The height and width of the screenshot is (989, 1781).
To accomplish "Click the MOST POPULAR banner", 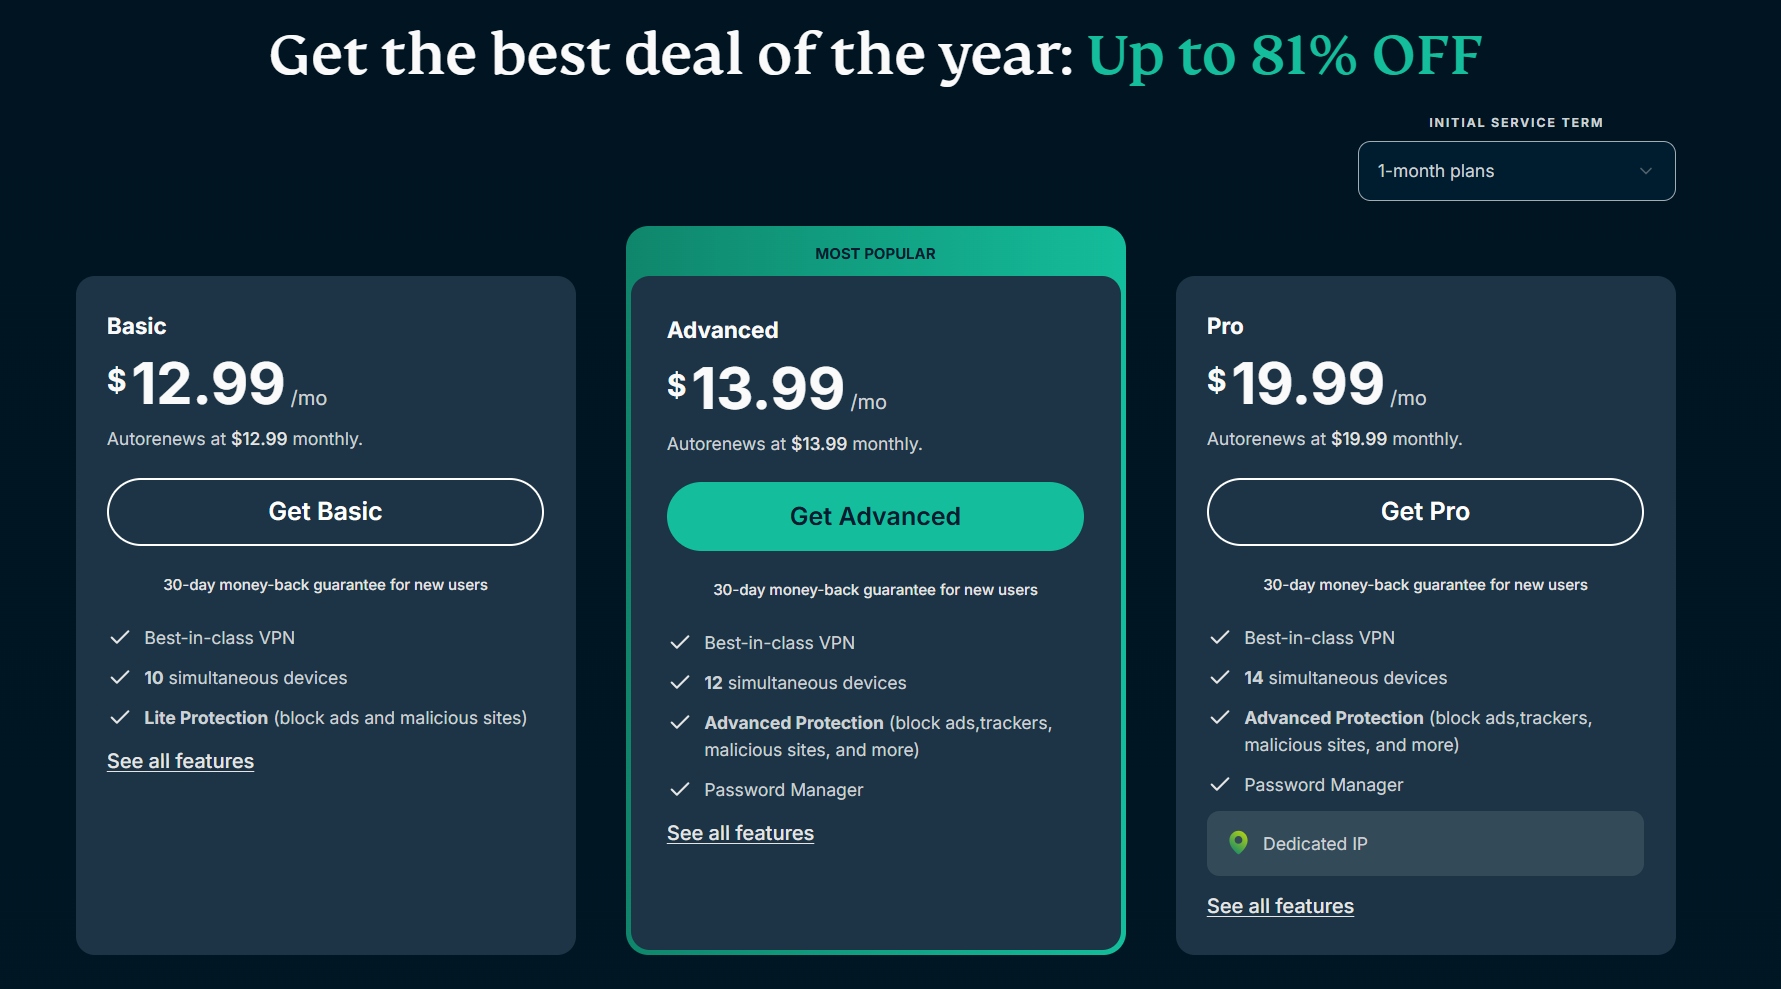I will tap(875, 253).
